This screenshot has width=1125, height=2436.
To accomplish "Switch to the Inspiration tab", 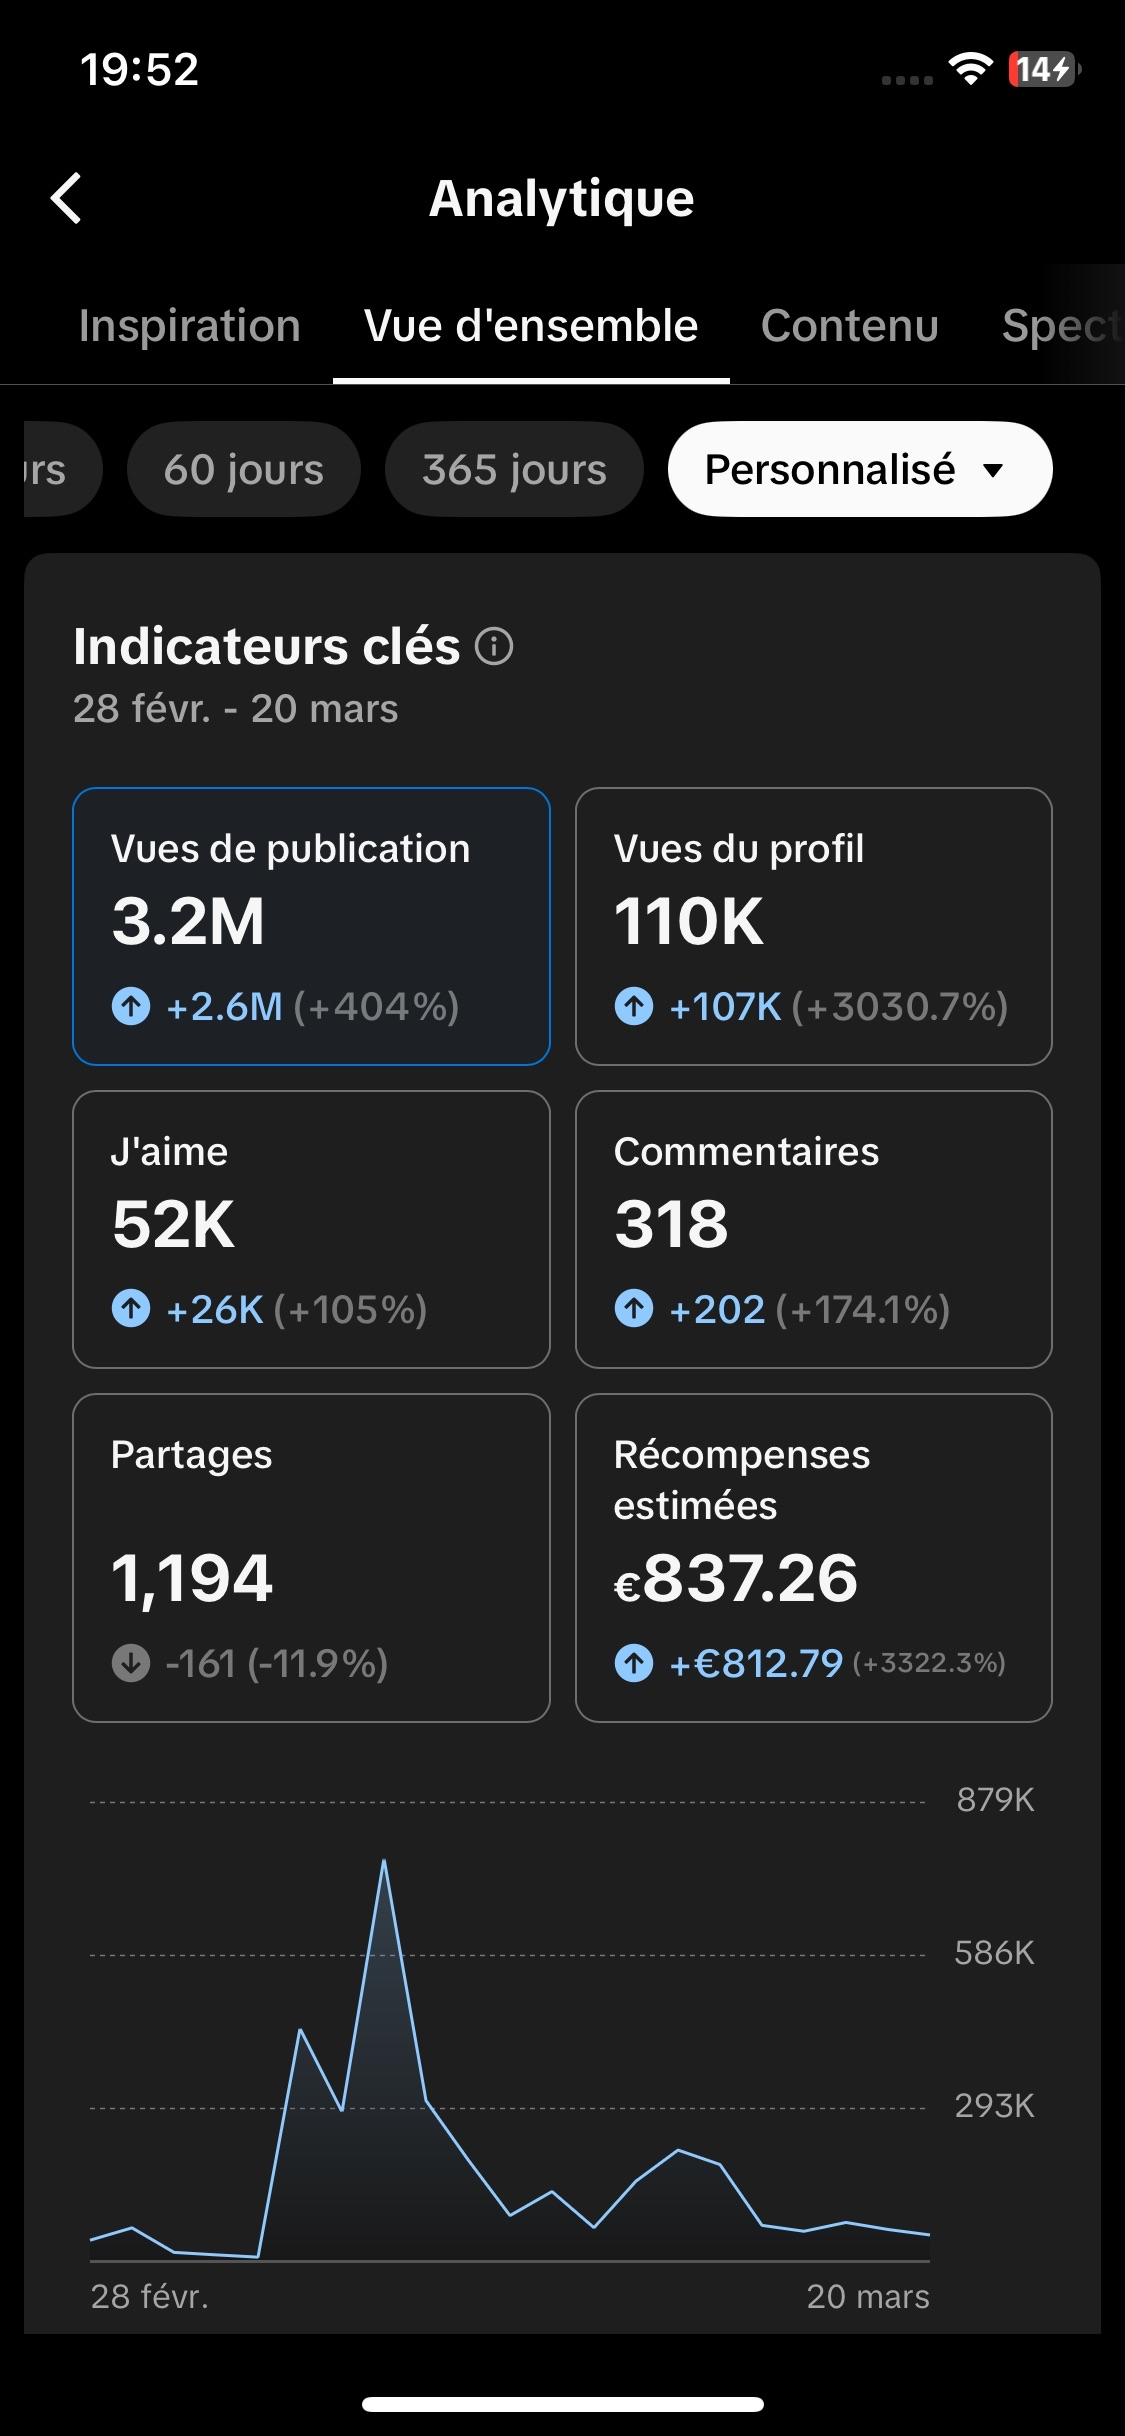I will [190, 326].
